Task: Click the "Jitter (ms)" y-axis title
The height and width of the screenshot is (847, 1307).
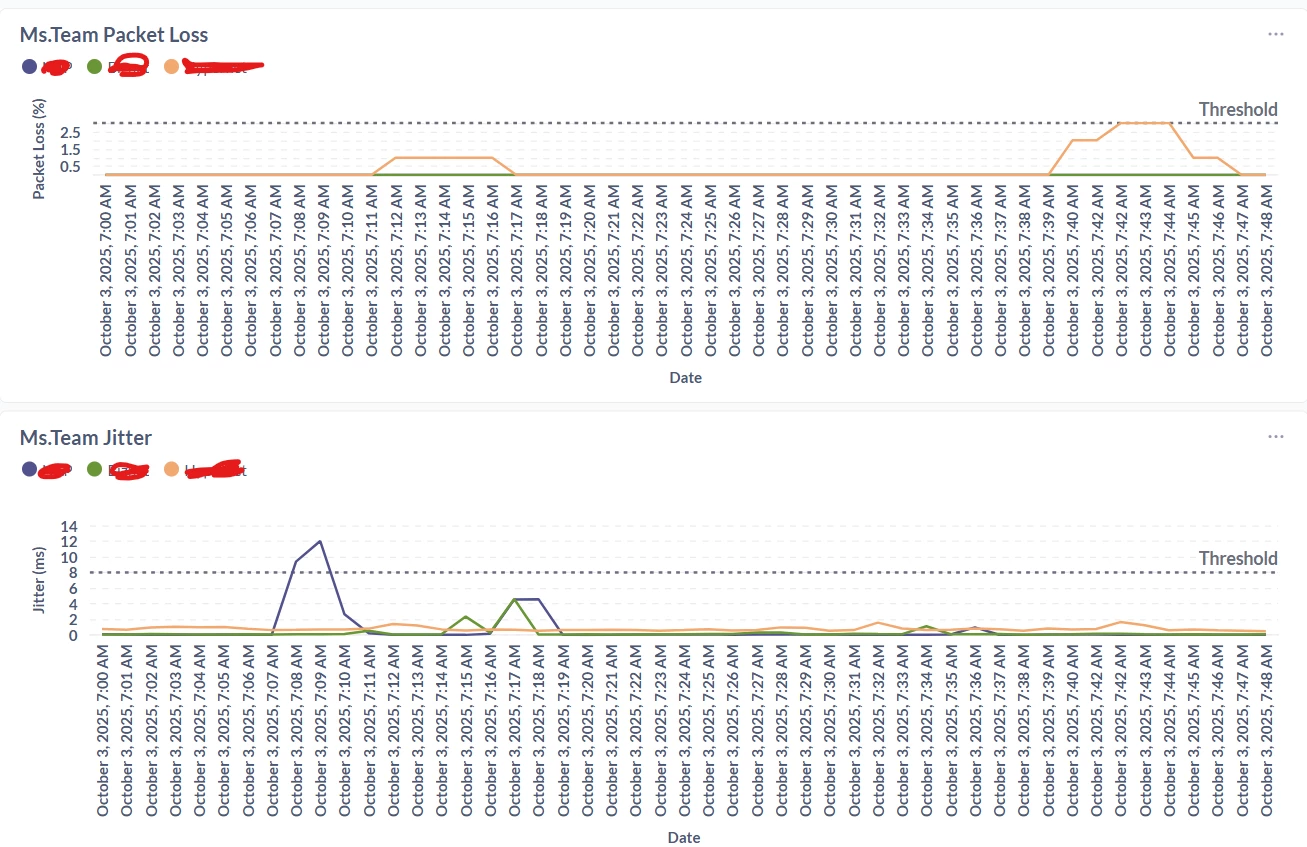Action: coord(39,580)
